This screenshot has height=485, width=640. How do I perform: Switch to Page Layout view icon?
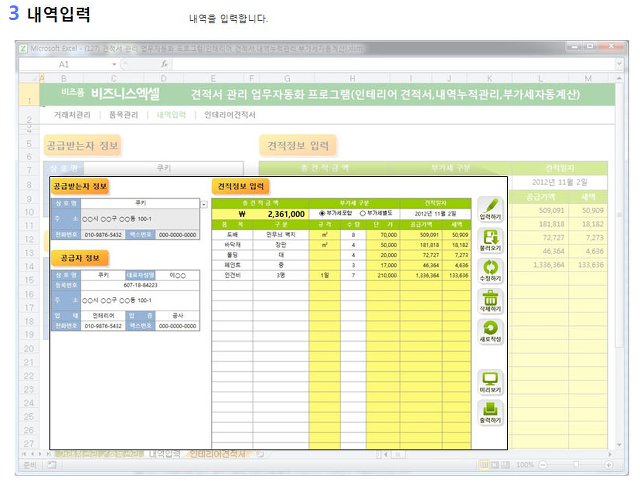(495, 465)
